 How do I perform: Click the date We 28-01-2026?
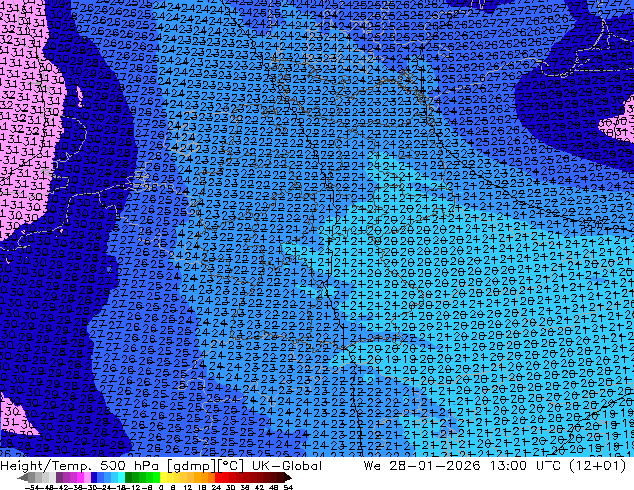click(x=422, y=465)
